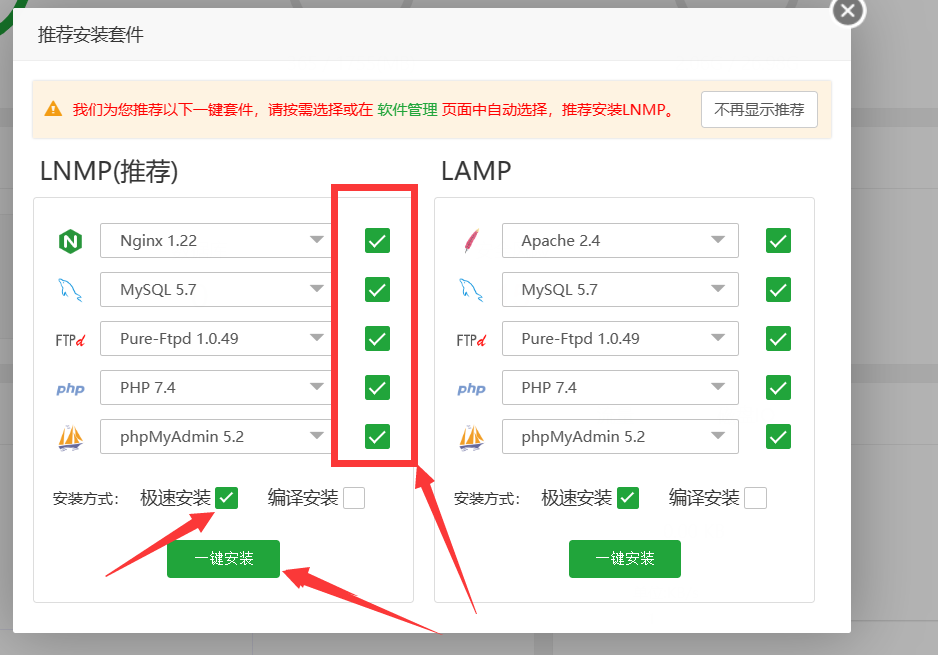Click the MySQL dolphin icon in LNMP
938x655 pixels.
point(70,290)
